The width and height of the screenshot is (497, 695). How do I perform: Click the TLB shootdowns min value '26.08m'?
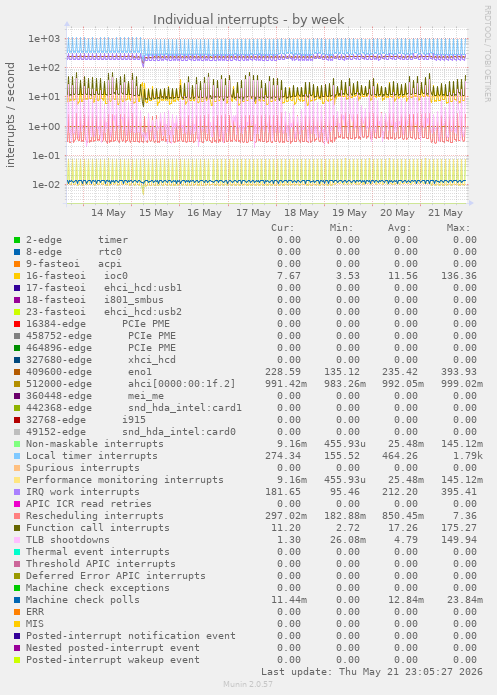(x=348, y=540)
